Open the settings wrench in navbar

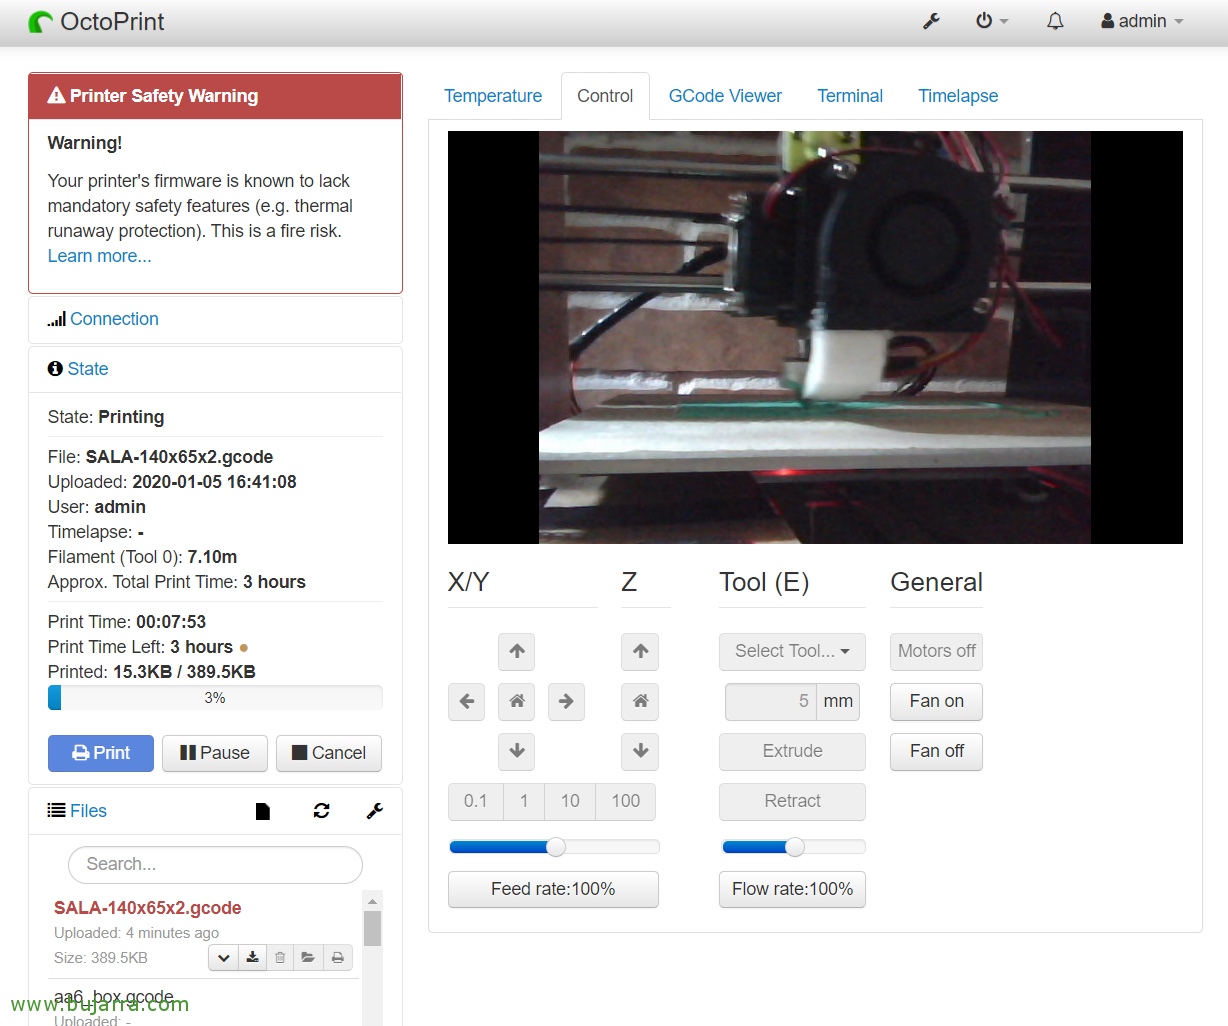tap(931, 21)
